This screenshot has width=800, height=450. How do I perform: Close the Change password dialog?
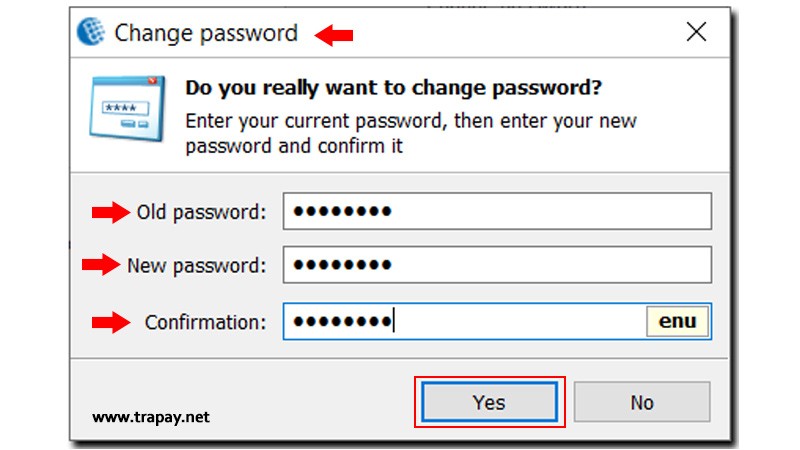[x=697, y=33]
